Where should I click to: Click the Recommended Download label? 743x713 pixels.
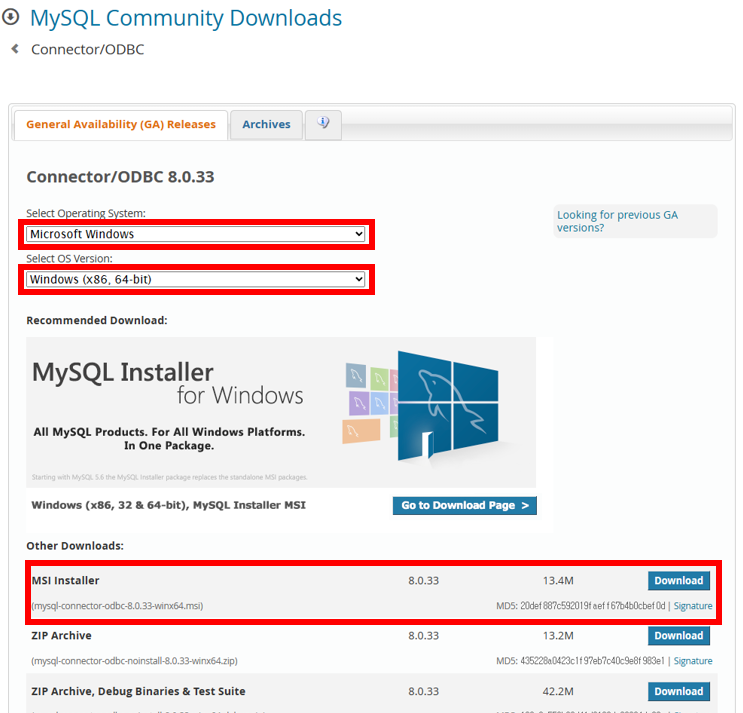97,321
